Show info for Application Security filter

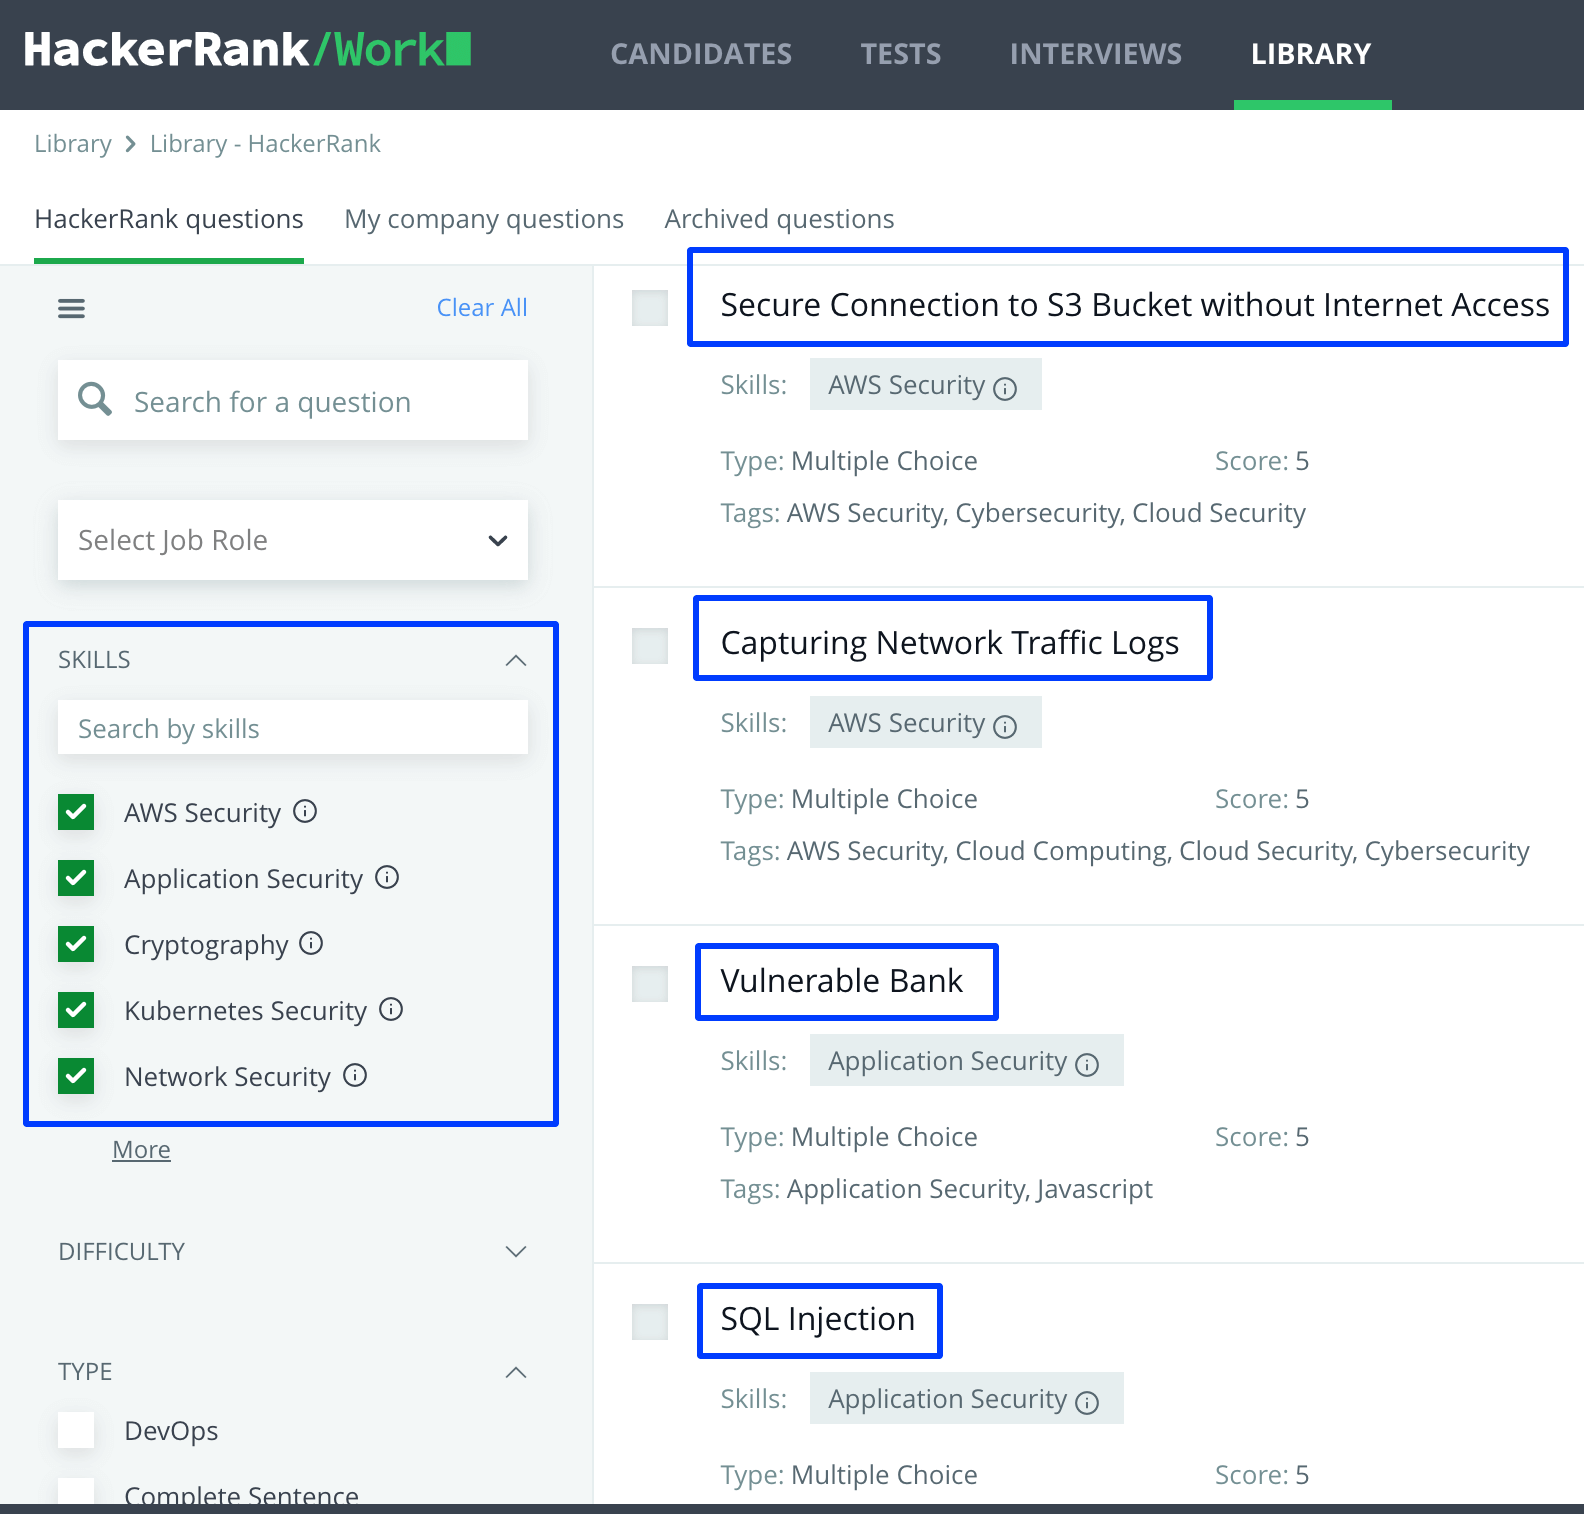click(387, 877)
